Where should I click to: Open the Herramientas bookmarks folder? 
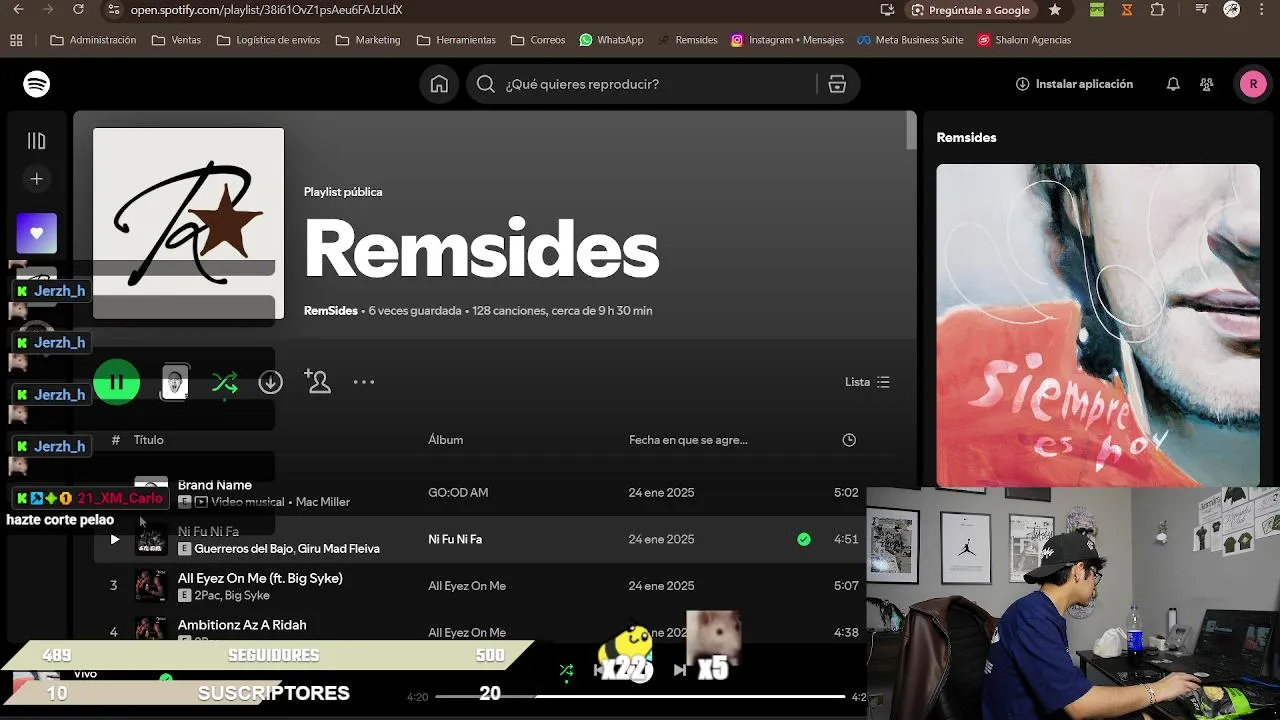pyautogui.click(x=456, y=40)
